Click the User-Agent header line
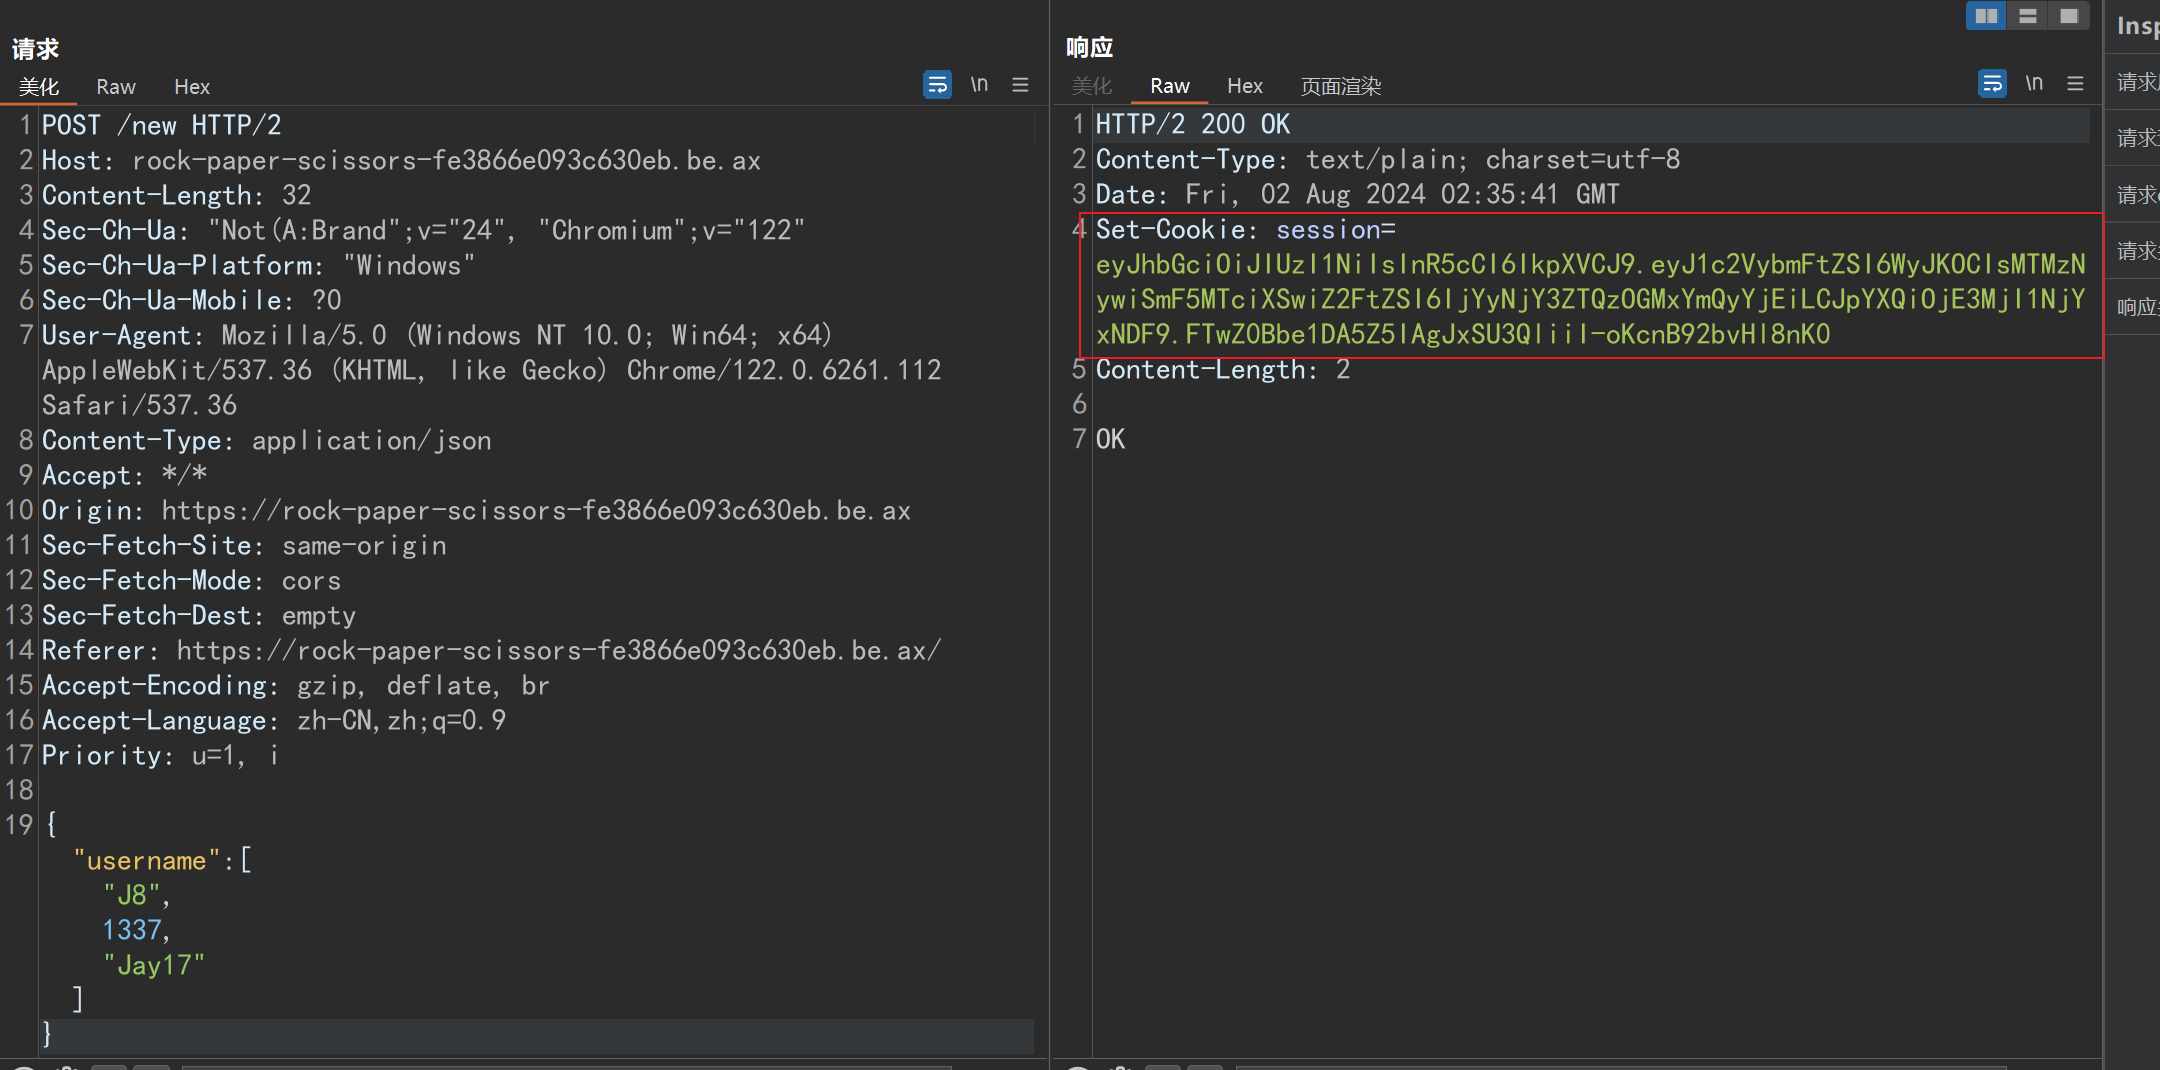 point(437,335)
